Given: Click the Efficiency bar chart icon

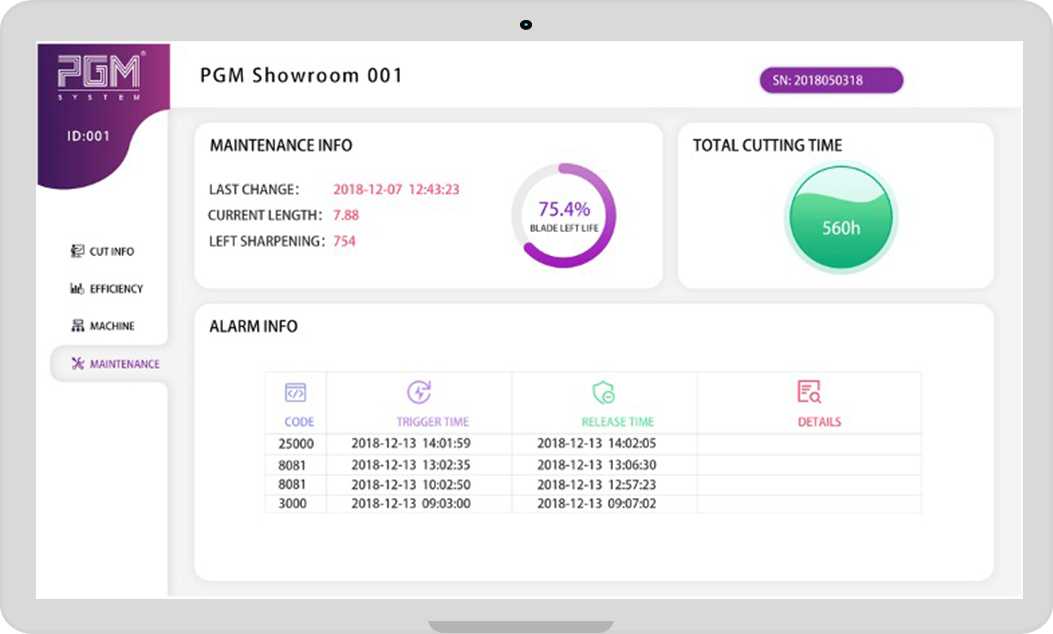Looking at the screenshot, I should (x=77, y=289).
